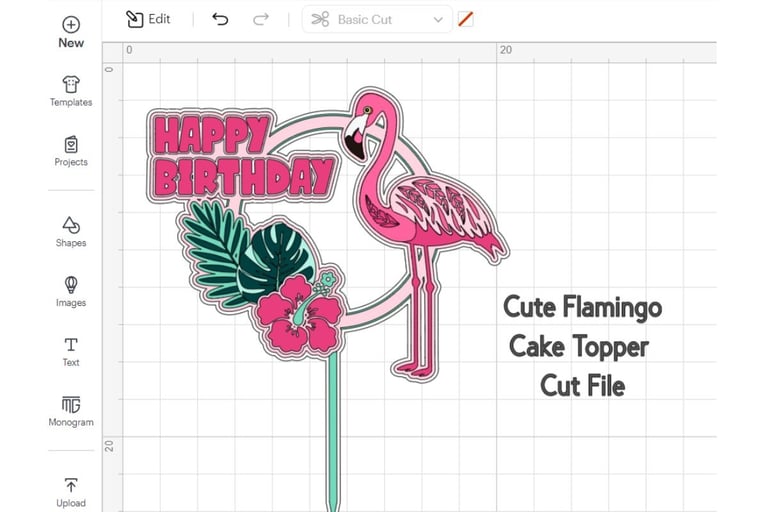Click the Monogram label in sidebar

71,422
